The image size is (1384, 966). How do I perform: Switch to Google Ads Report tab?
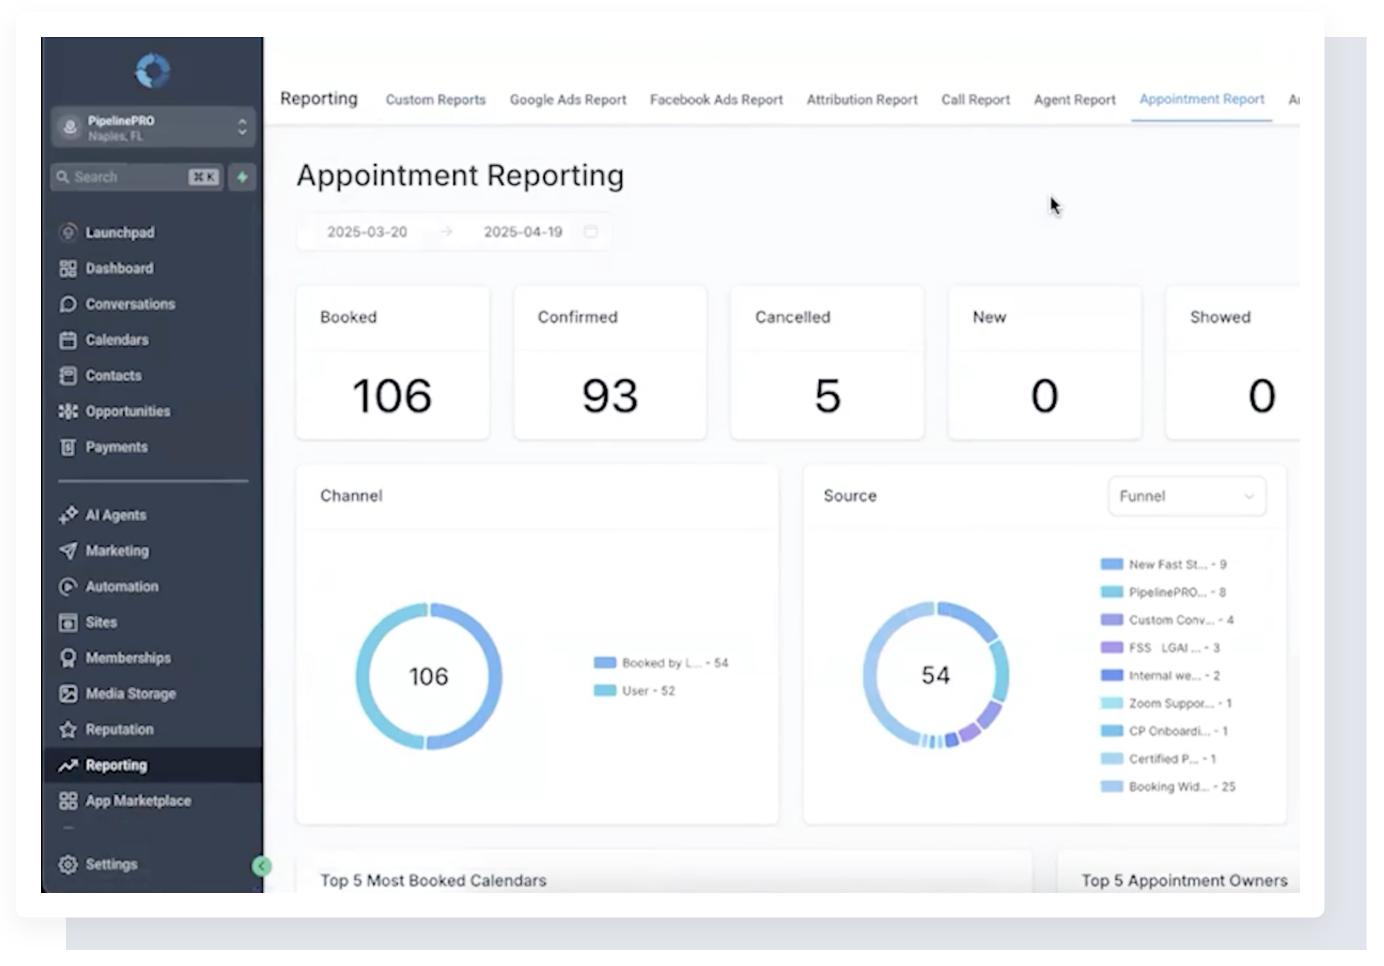coord(568,100)
